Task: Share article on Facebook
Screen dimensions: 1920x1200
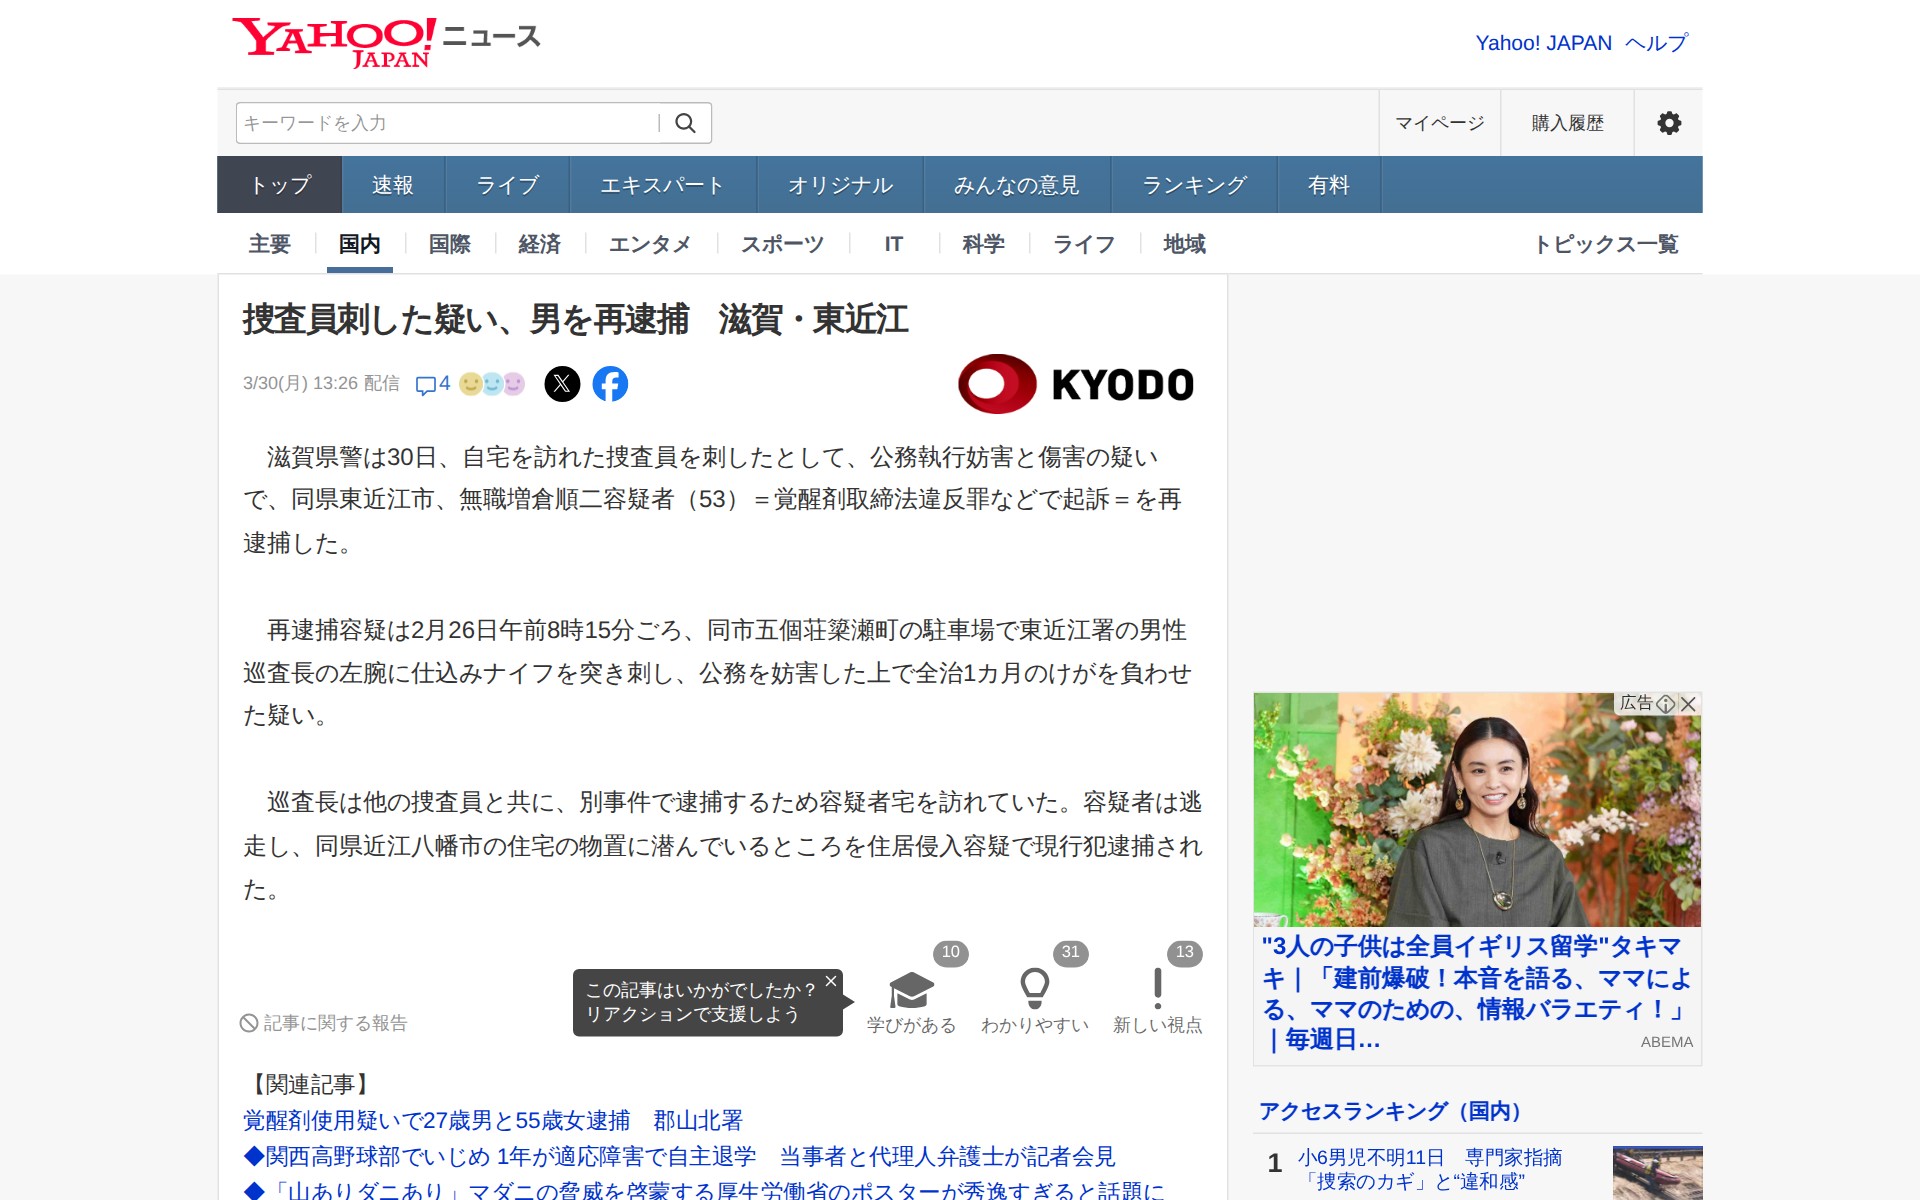Action: (x=610, y=384)
